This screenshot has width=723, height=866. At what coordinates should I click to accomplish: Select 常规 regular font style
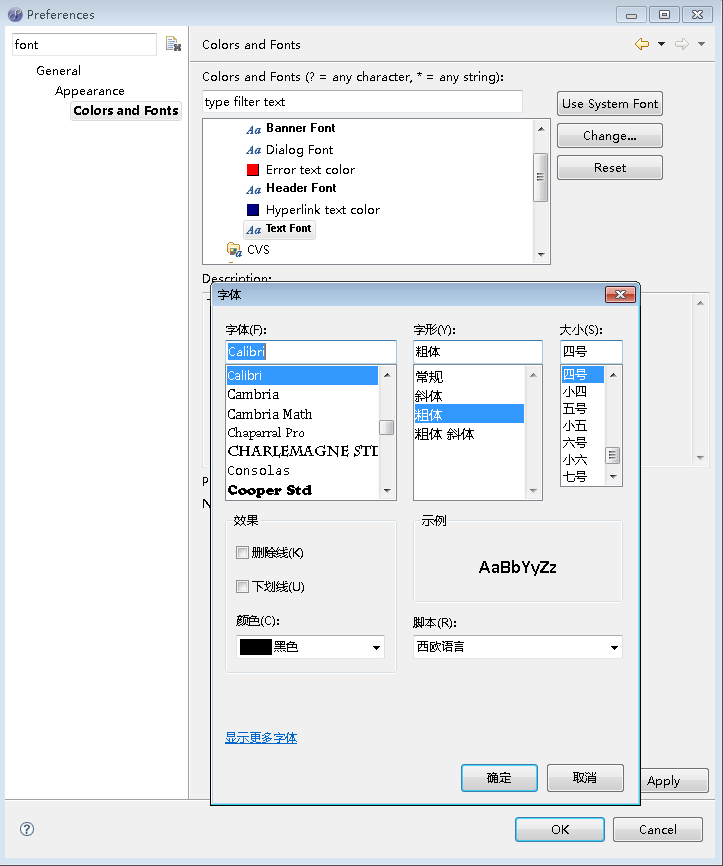tap(469, 377)
